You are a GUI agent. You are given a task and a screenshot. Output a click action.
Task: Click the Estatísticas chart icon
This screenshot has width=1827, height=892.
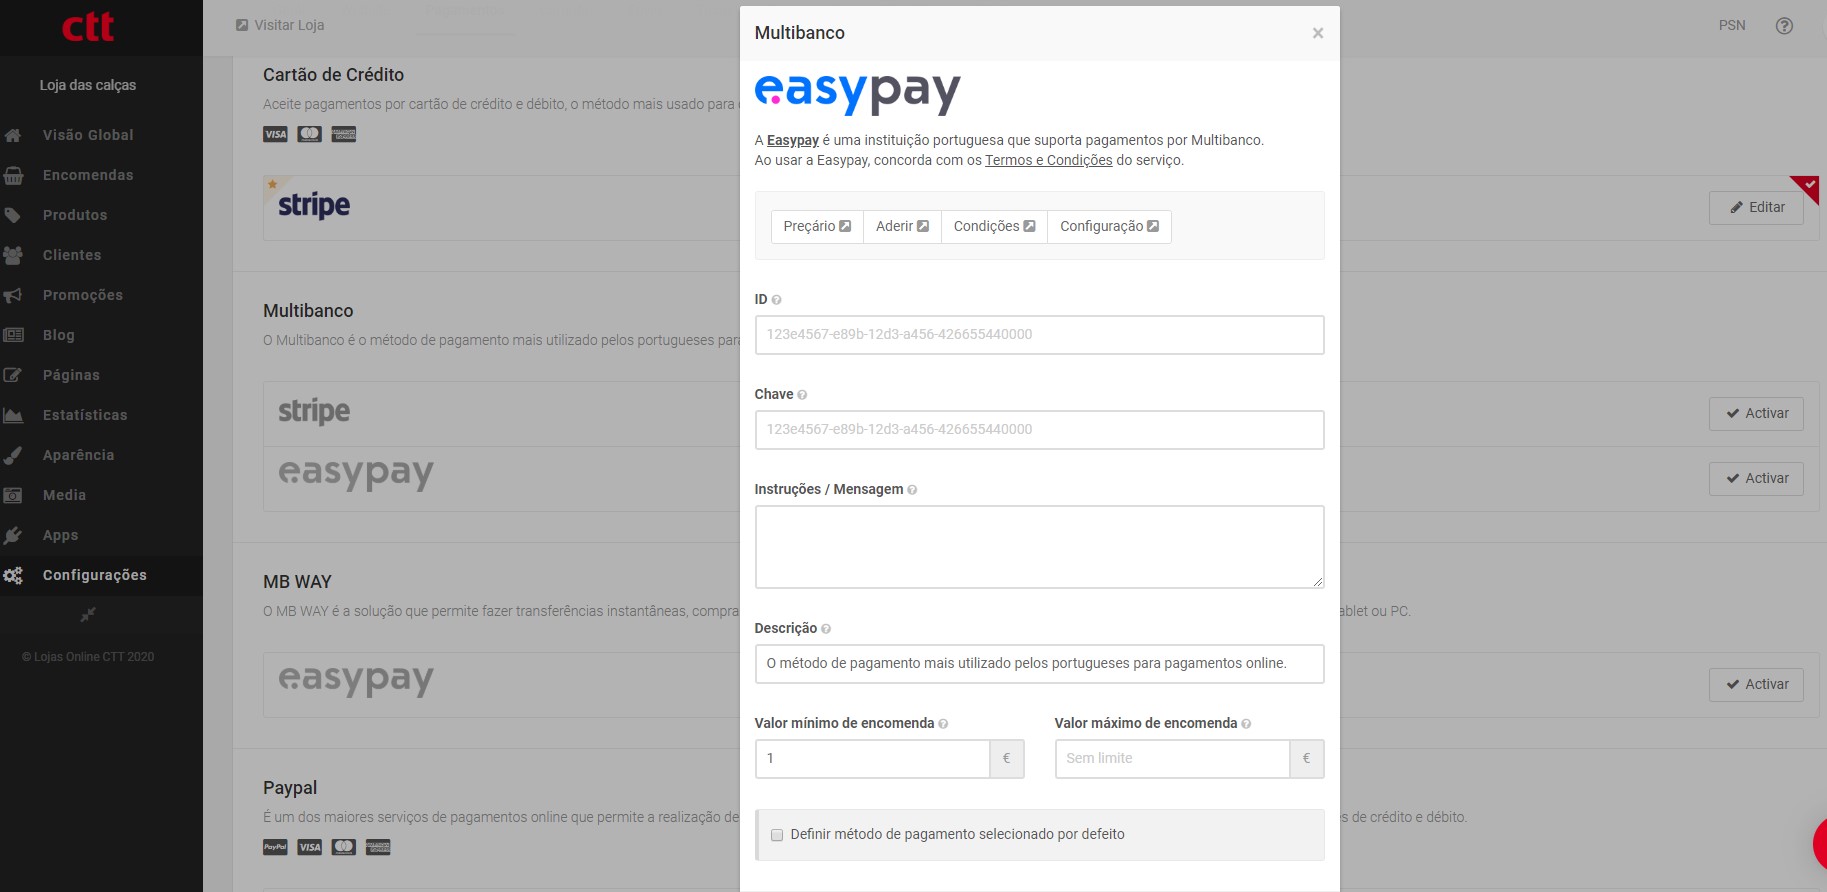click(13, 416)
